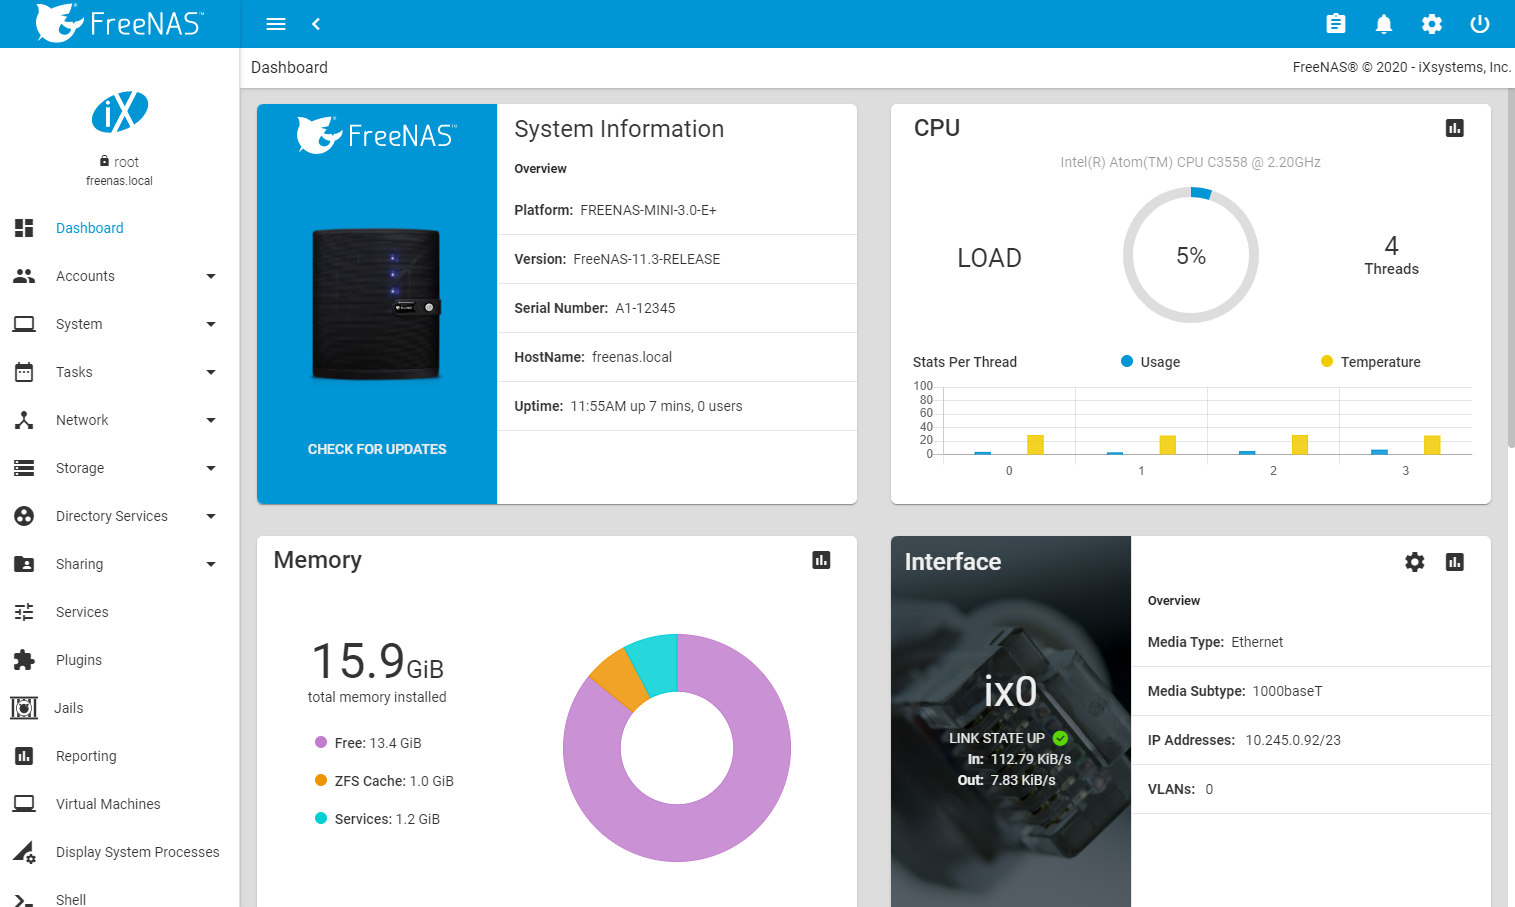The width and height of the screenshot is (1515, 907).
Task: Open Display System Processes
Action: (120, 852)
